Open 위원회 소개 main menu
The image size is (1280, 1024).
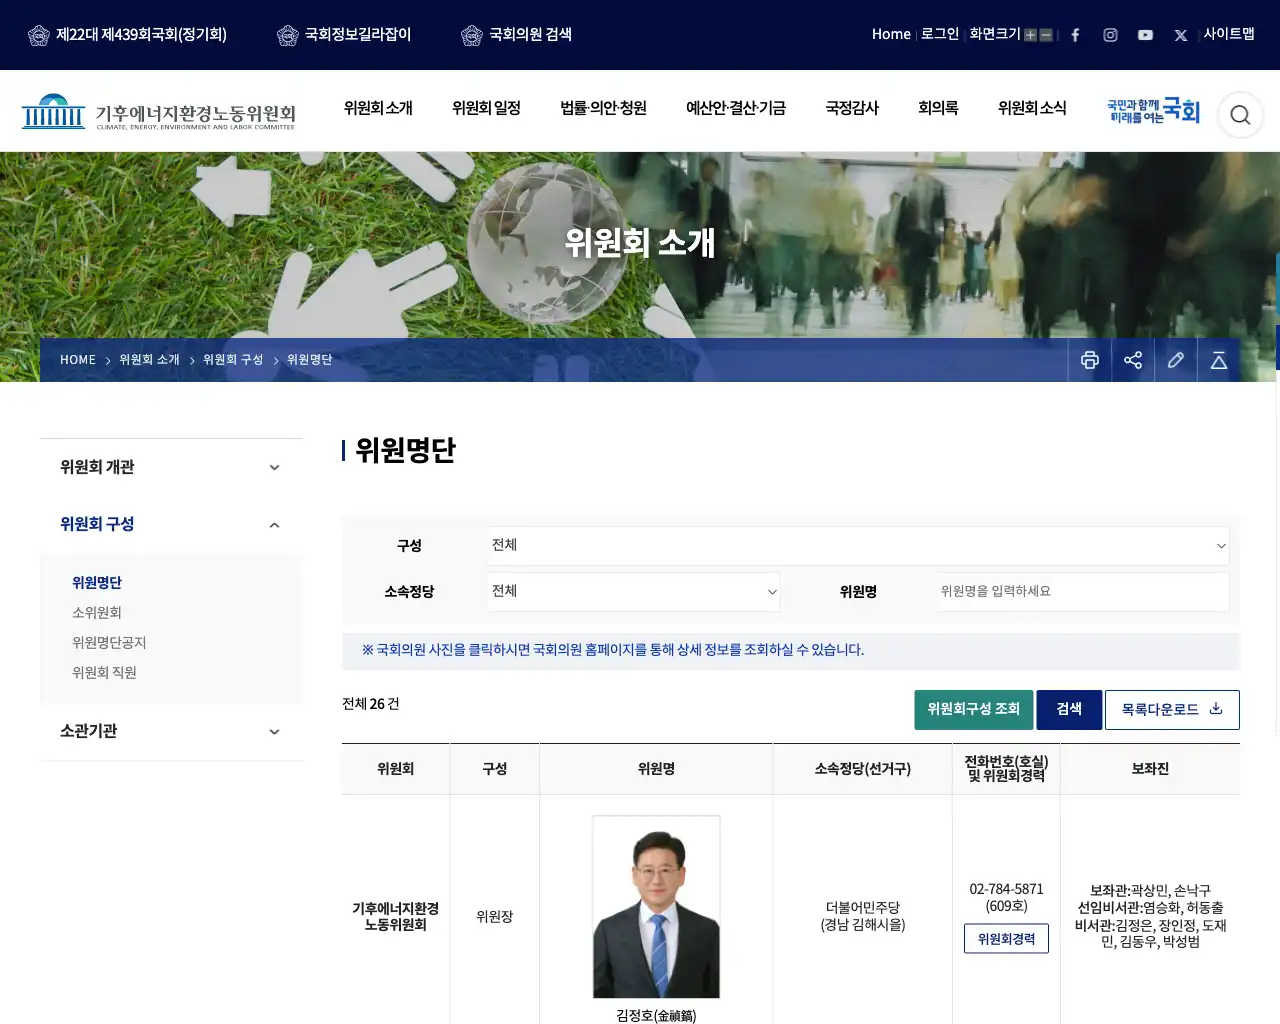(378, 108)
